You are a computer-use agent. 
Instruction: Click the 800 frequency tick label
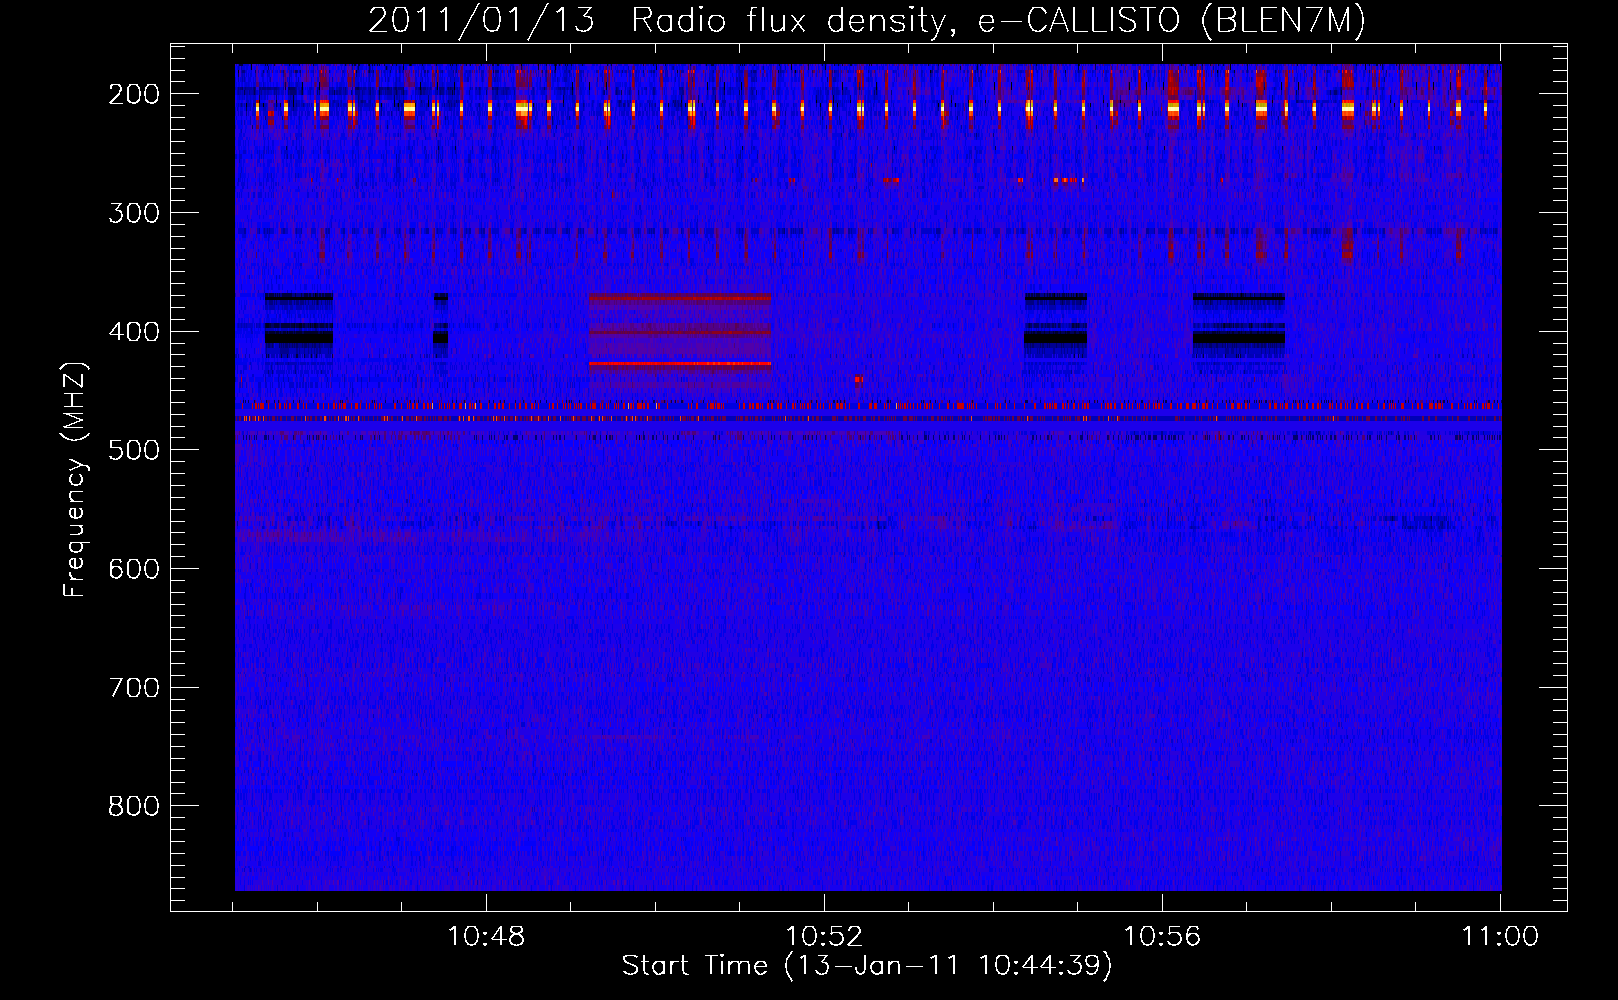pyautogui.click(x=134, y=806)
